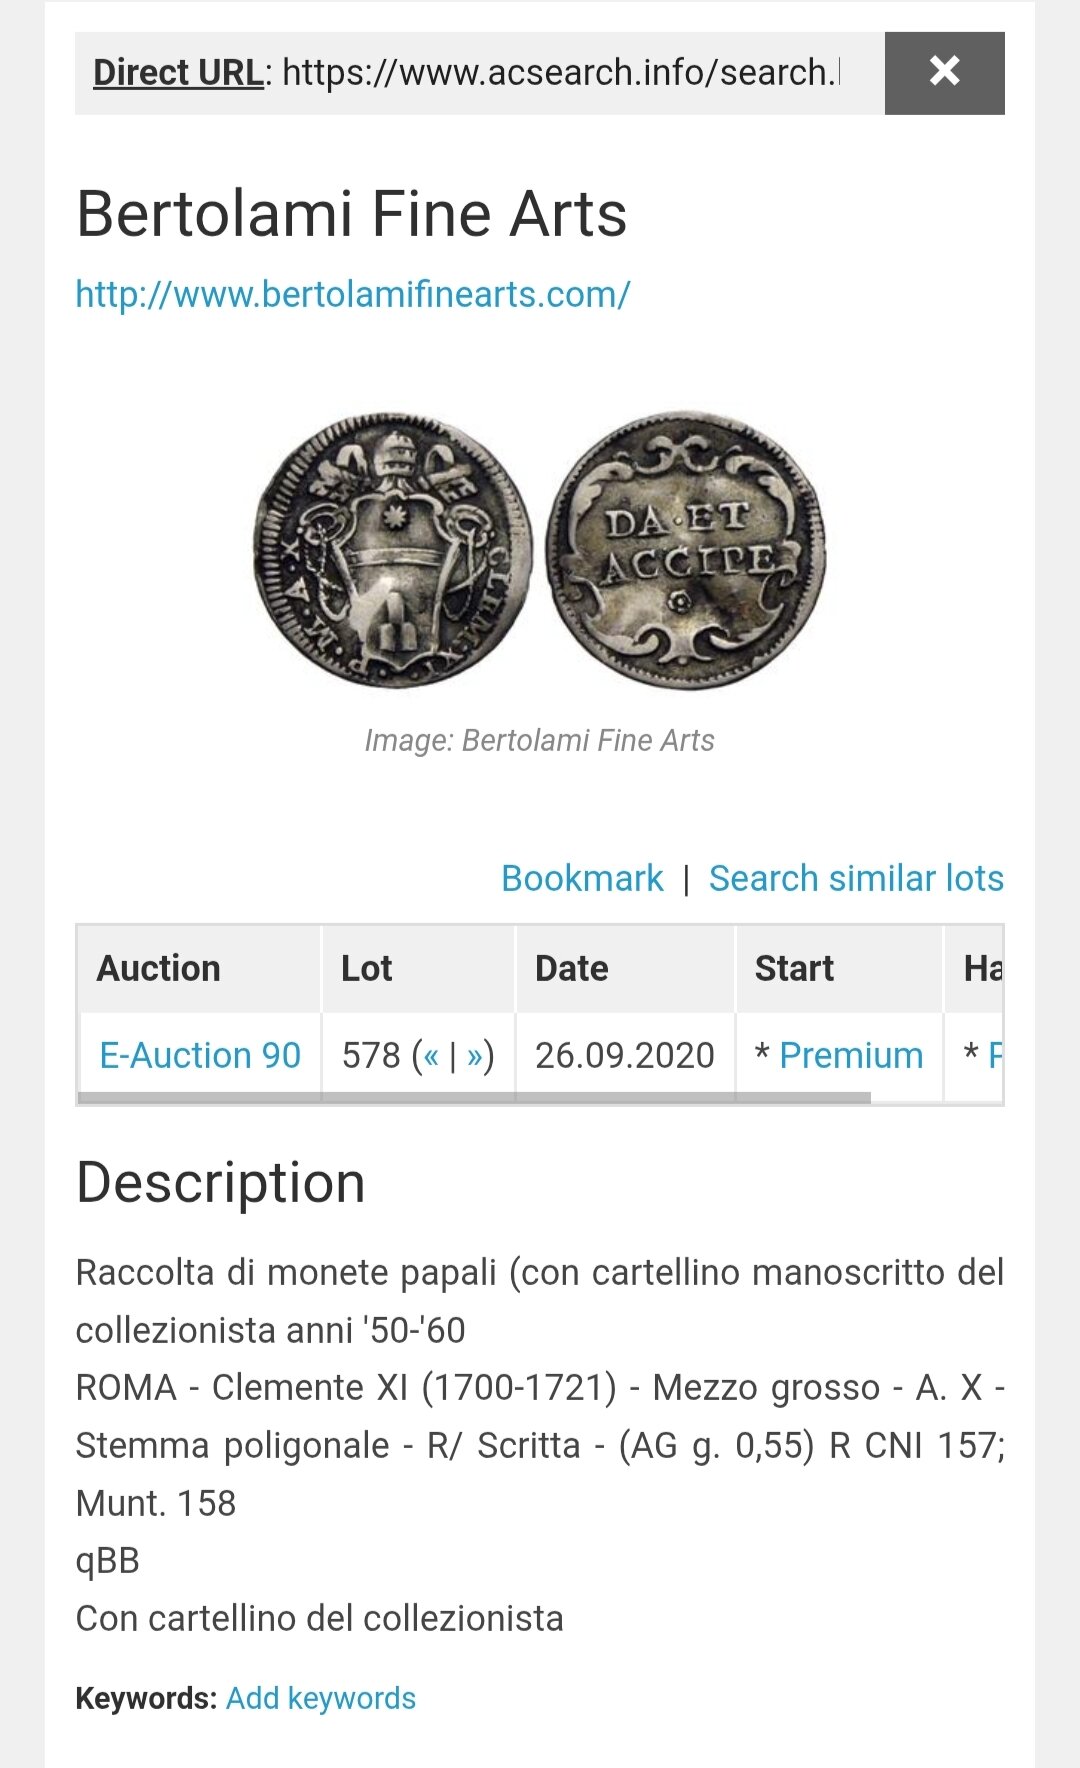1080x1768 pixels.
Task: Click the Lot column header
Action: [366, 968]
